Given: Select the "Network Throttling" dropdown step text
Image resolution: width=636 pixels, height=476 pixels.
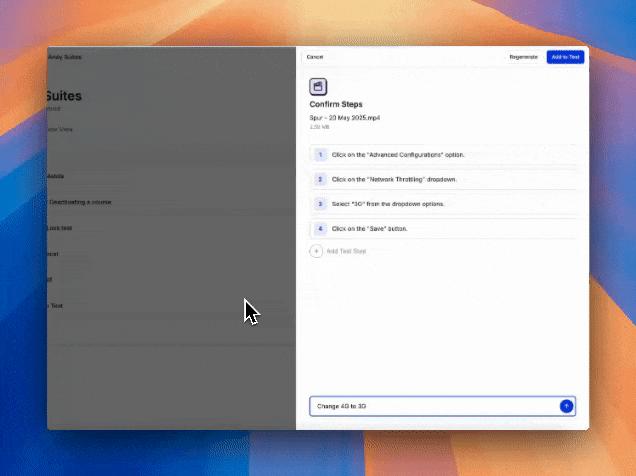Looking at the screenshot, I should coord(394,179).
